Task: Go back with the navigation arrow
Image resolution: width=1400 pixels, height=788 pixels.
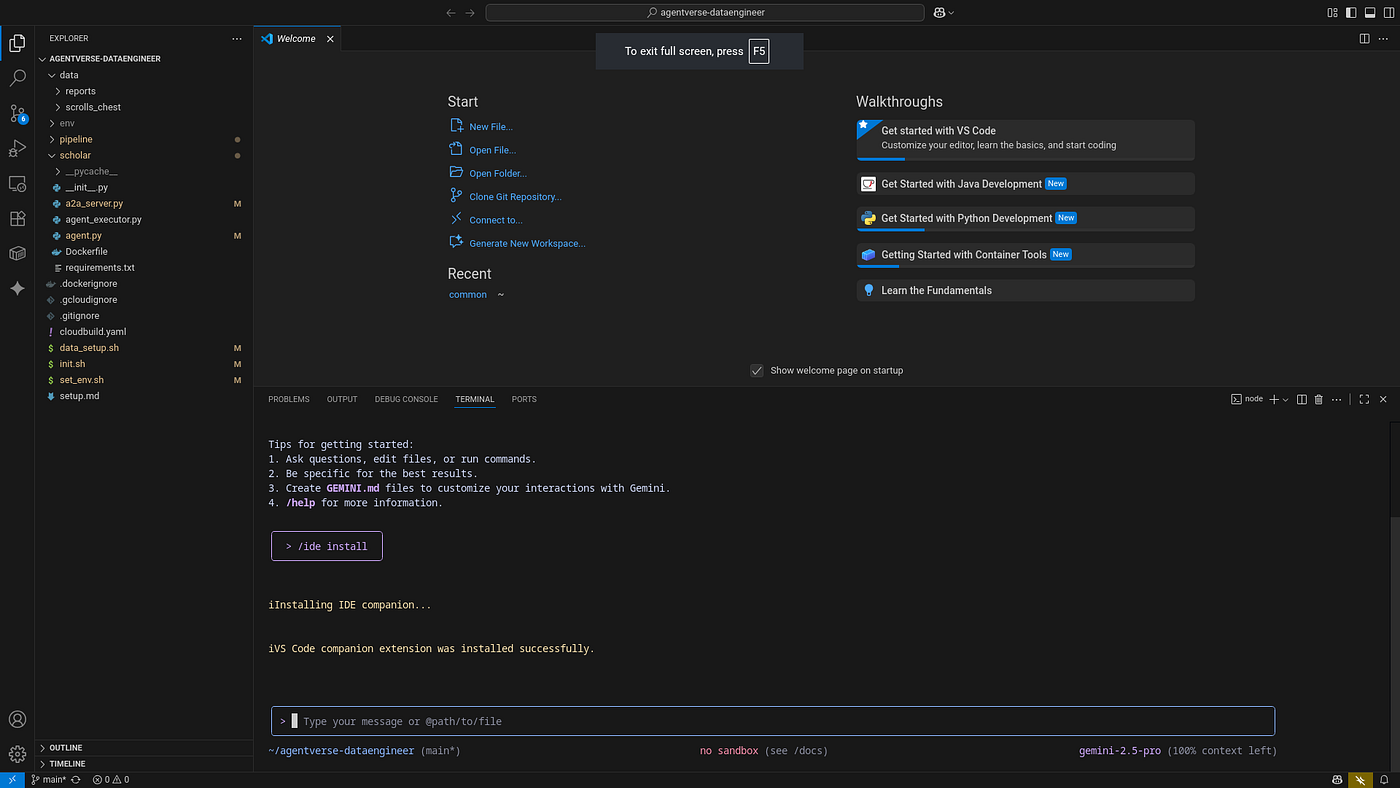Action: 450,13
